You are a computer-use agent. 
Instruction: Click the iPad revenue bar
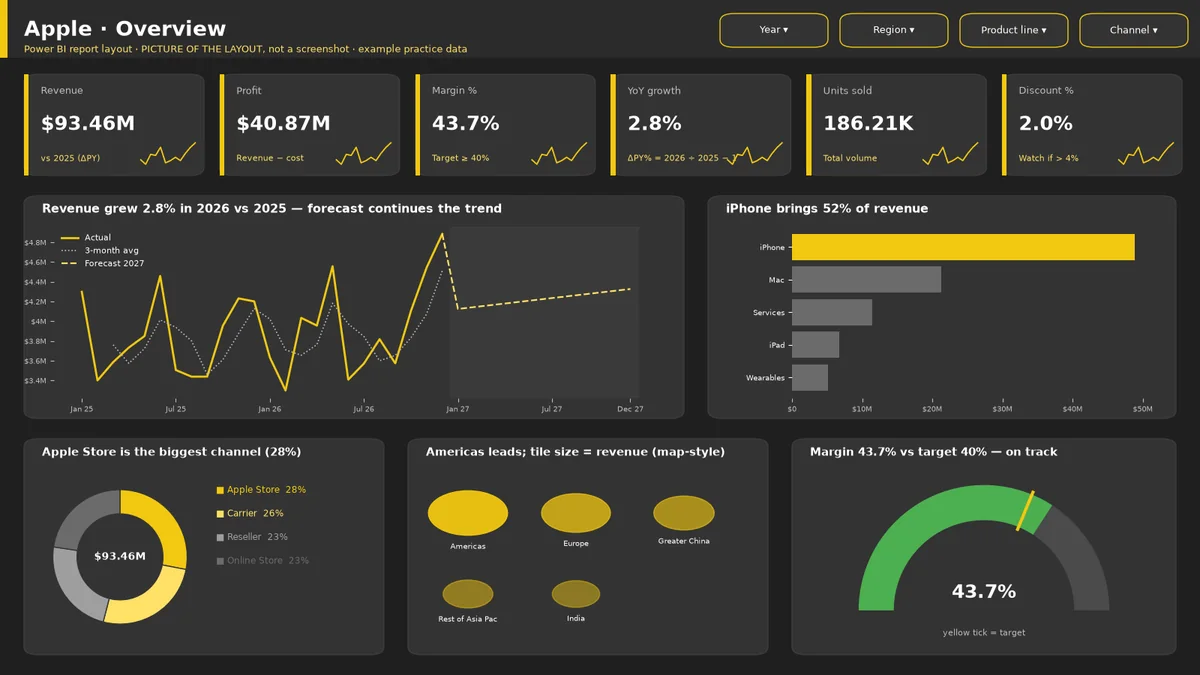point(815,345)
